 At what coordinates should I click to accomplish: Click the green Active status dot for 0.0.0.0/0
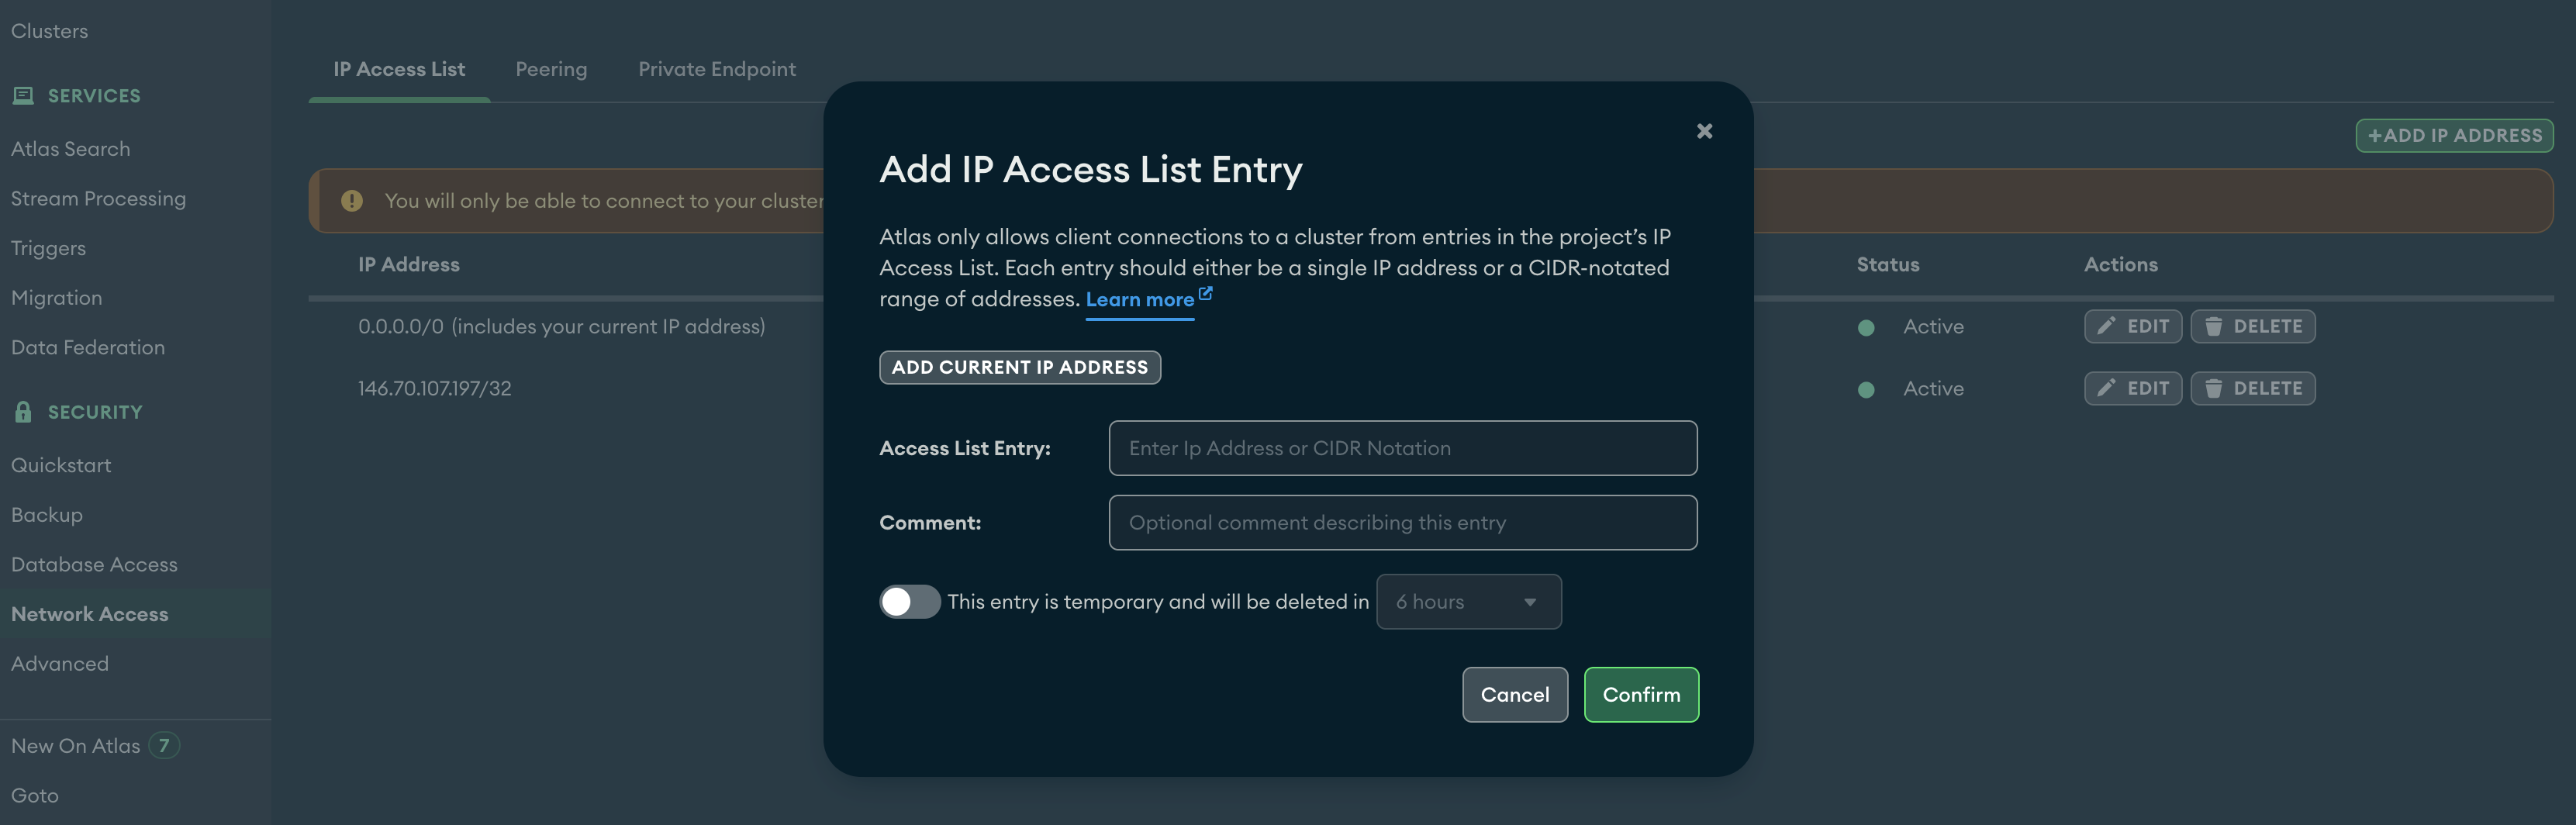[x=1866, y=328]
